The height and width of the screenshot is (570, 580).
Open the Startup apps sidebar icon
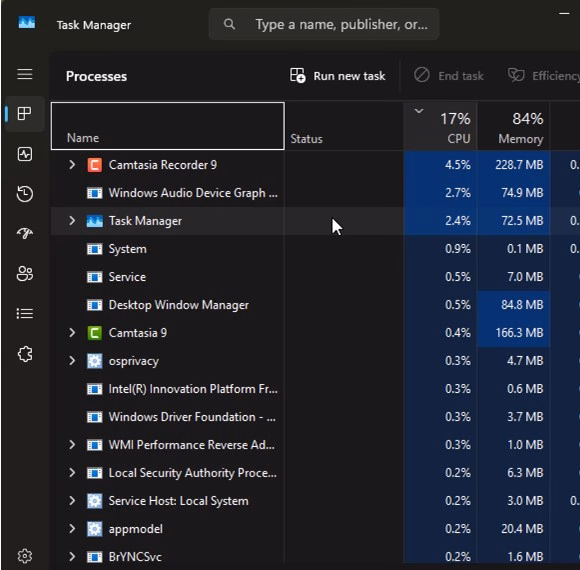click(x=25, y=233)
